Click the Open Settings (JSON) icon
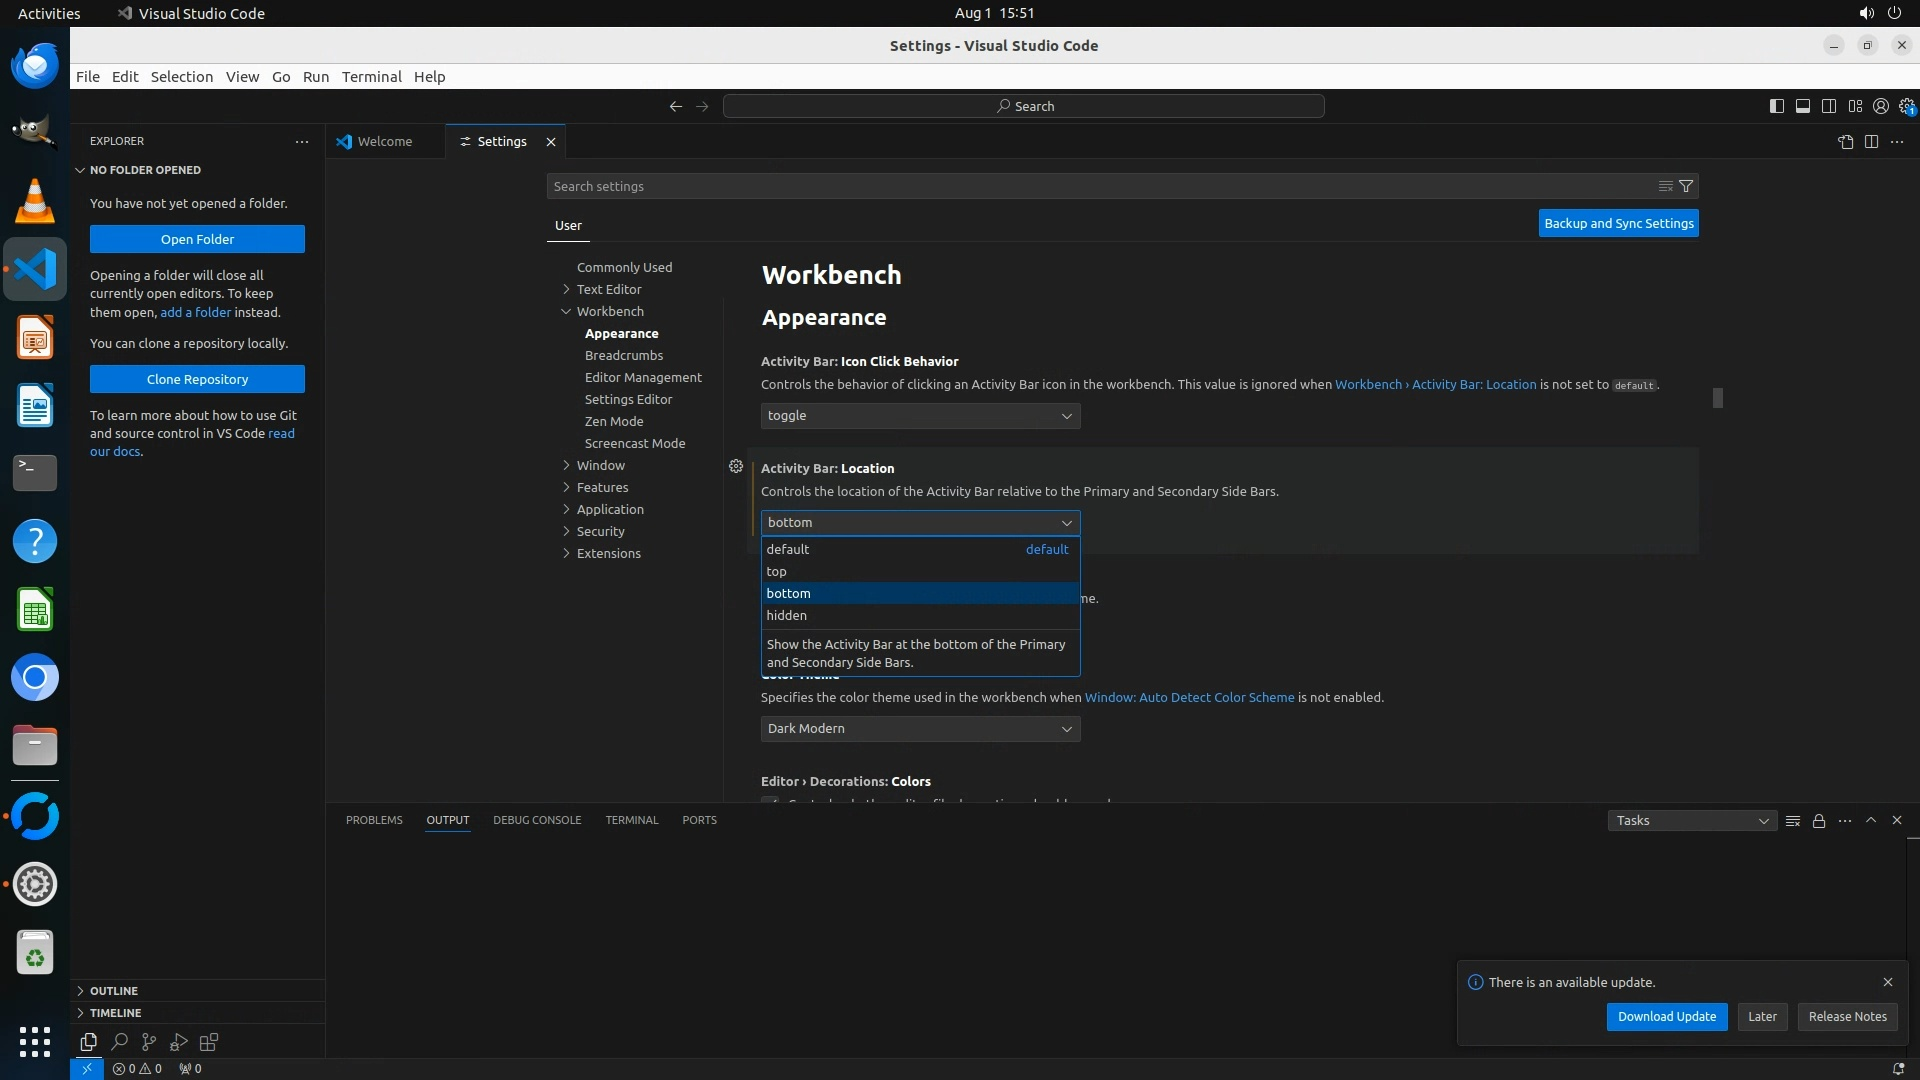Viewport: 1920px width, 1080px height. coord(1845,142)
